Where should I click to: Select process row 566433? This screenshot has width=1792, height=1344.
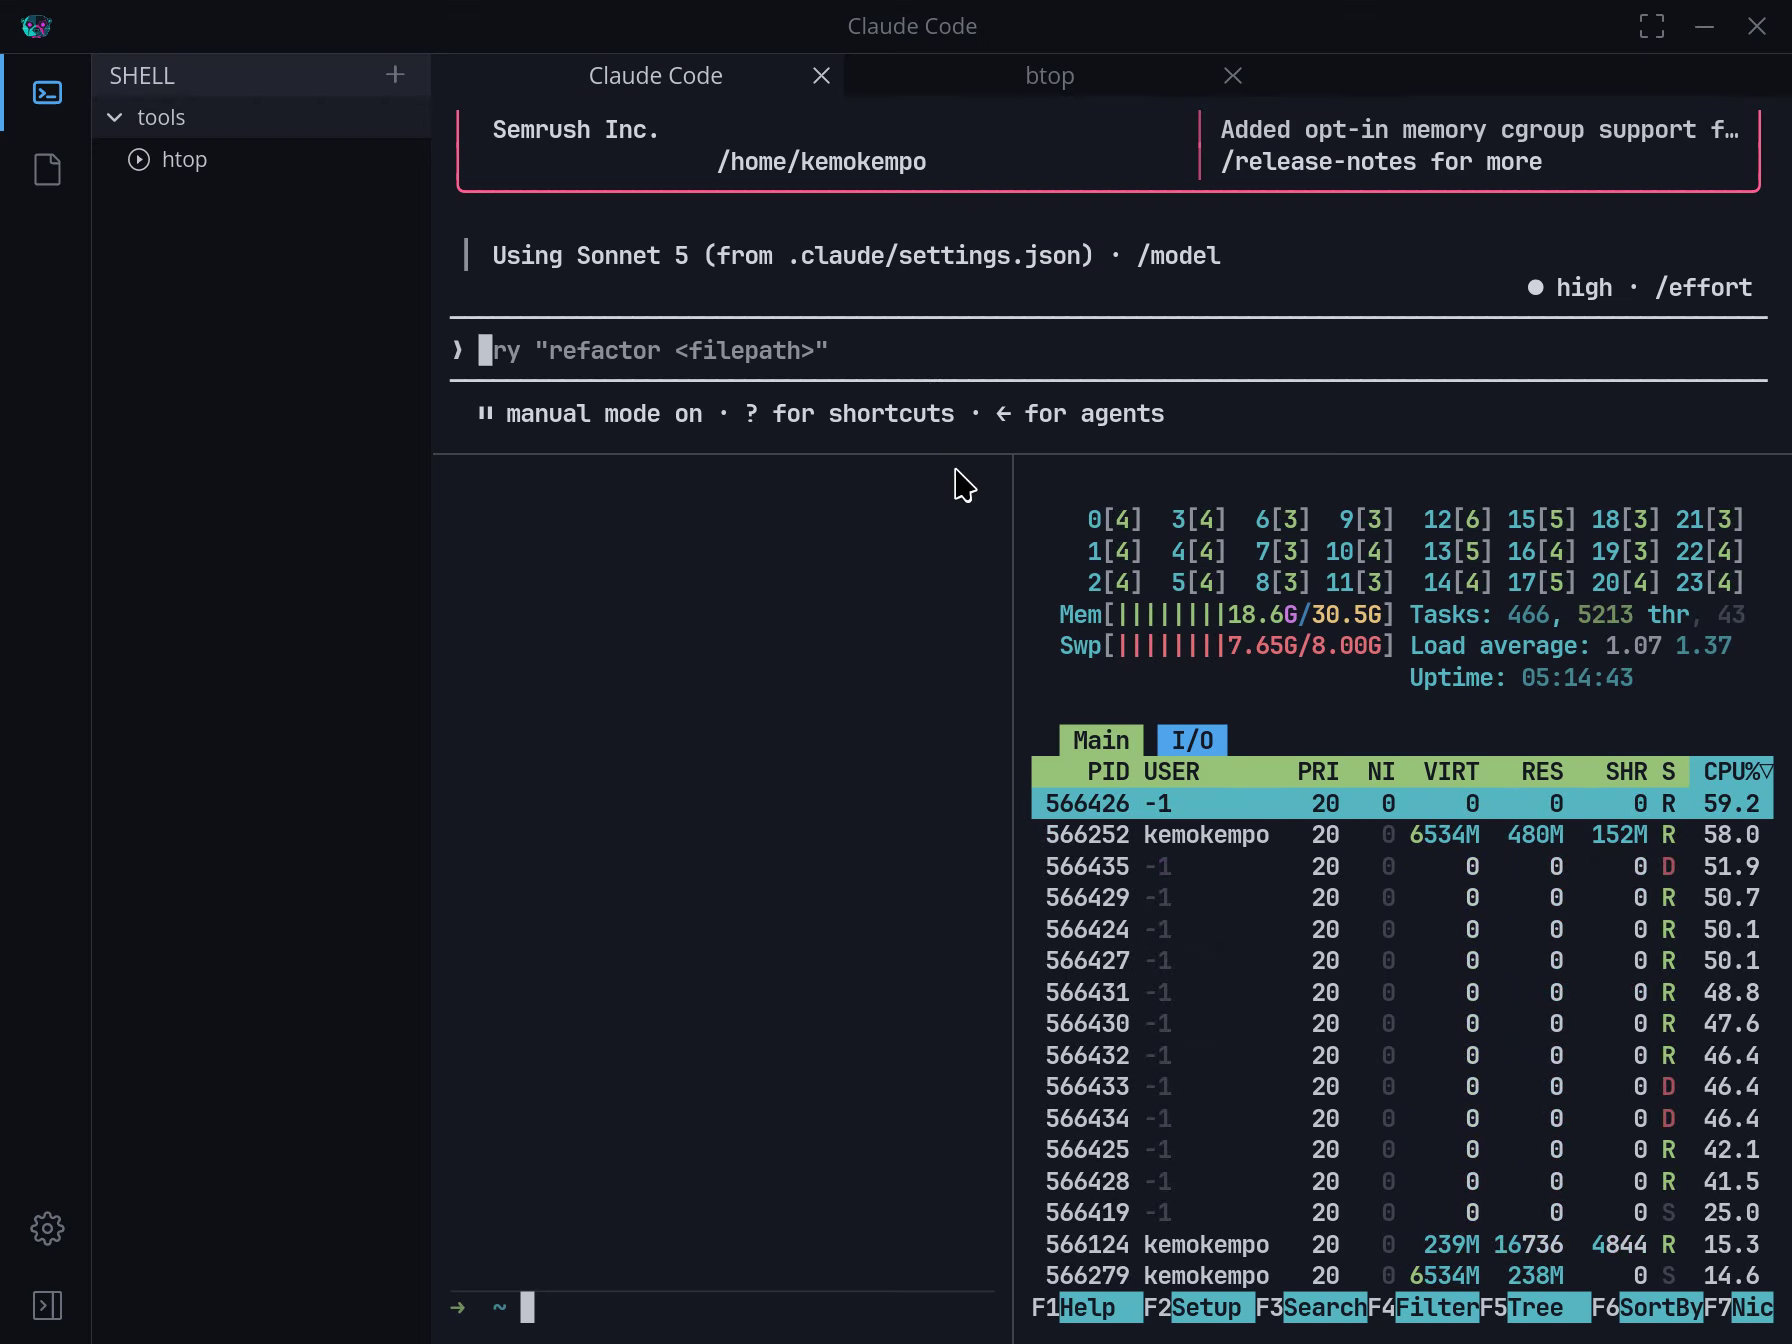pyautogui.click(x=1402, y=1087)
